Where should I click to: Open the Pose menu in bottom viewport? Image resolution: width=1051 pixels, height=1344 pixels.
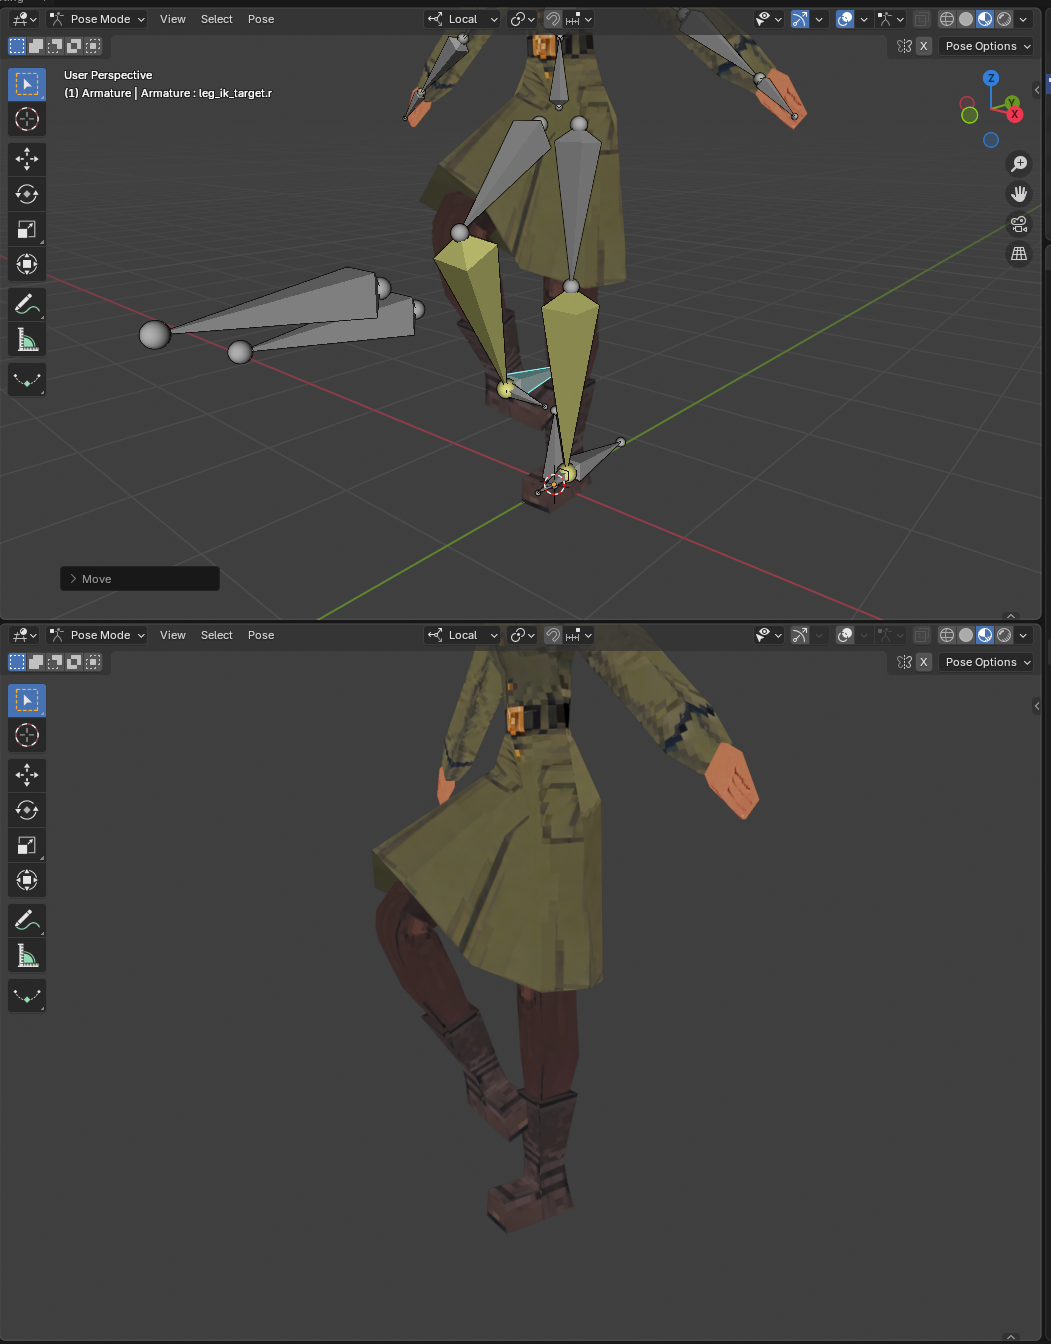click(x=261, y=635)
